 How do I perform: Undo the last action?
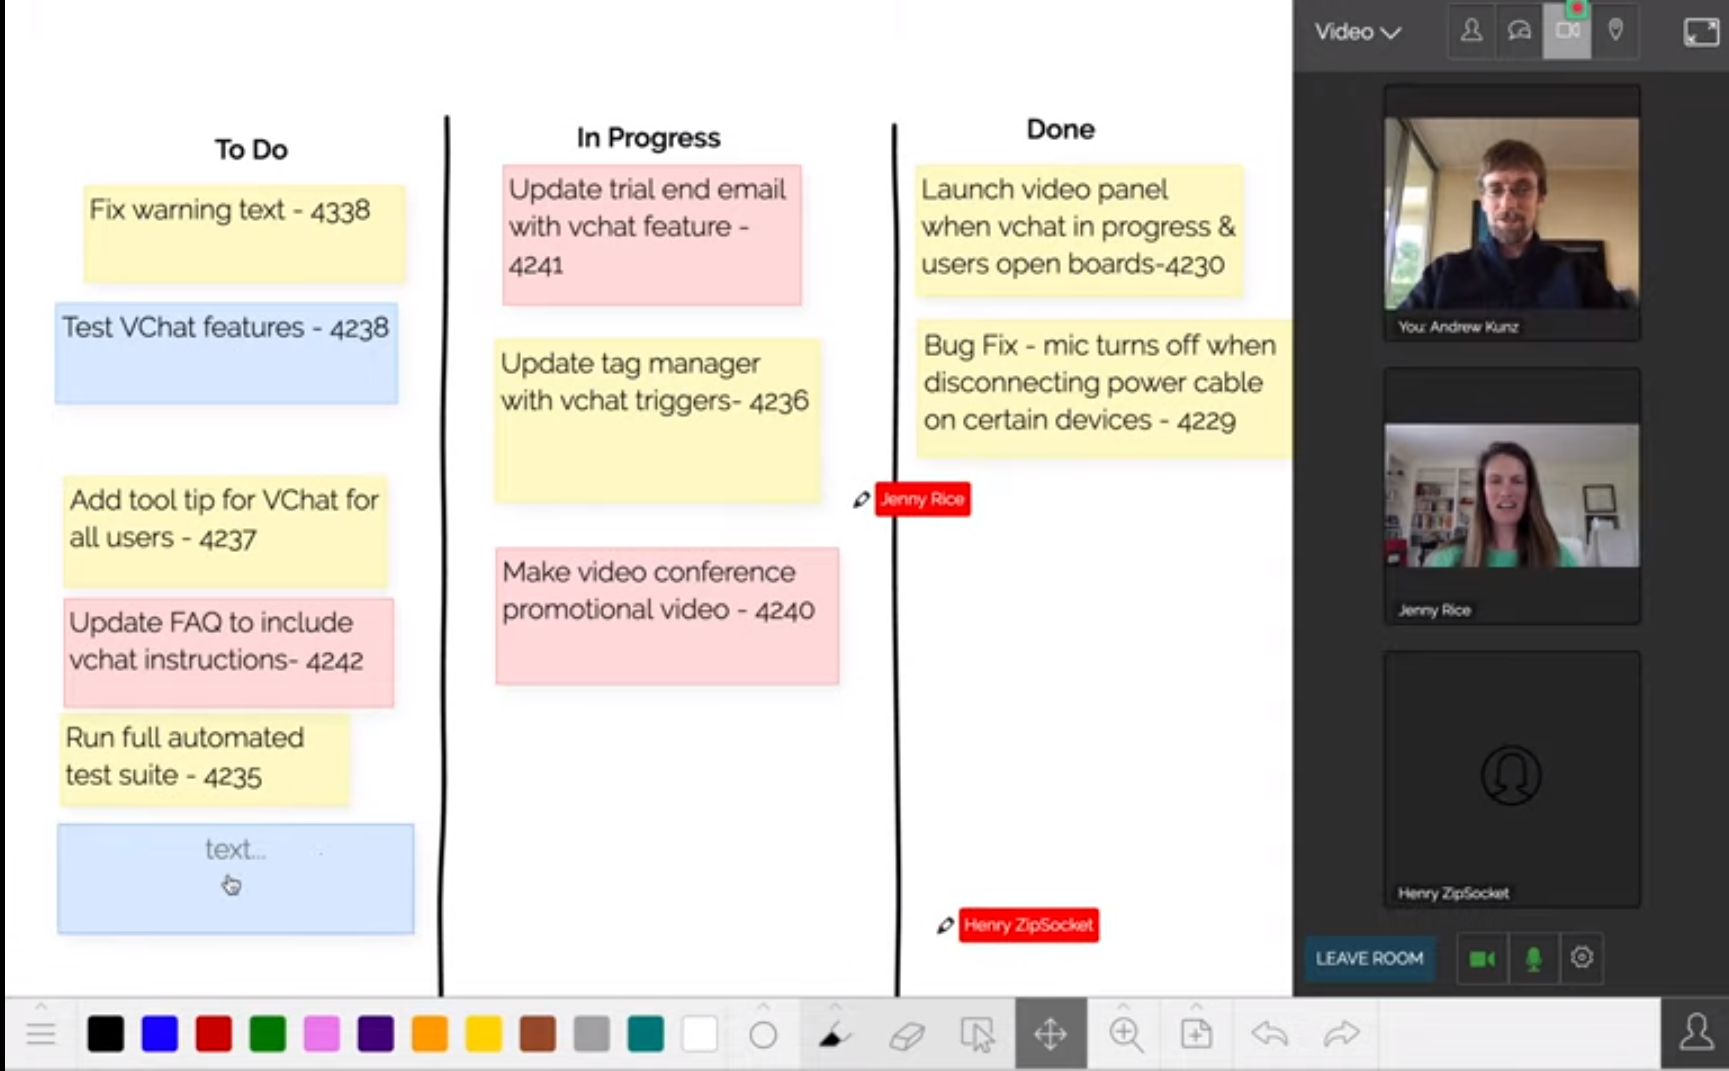[1269, 1033]
